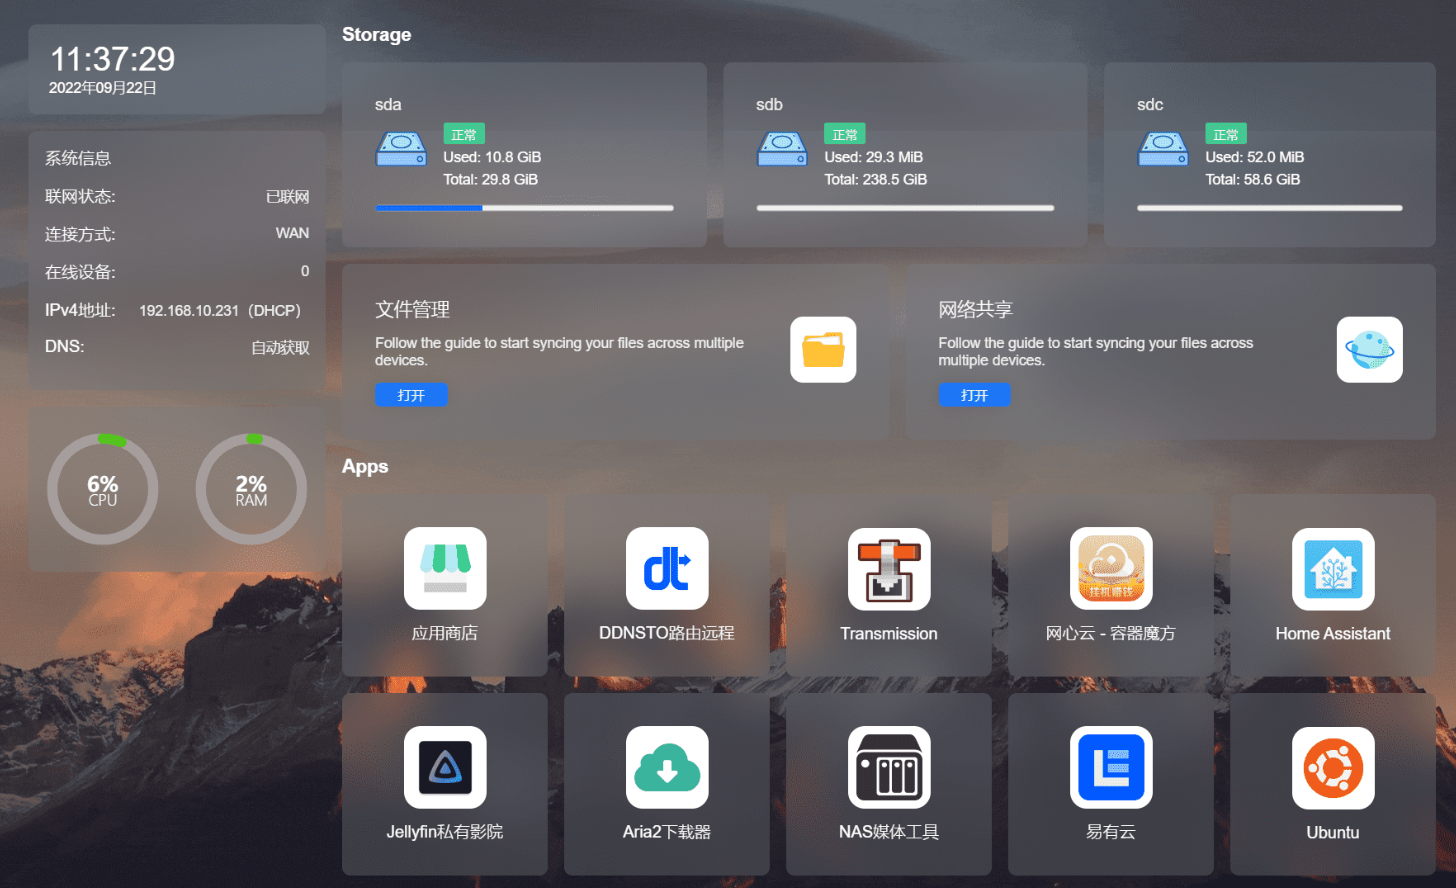Launch the Home Assistant app
1456x888 pixels.
pos(1333,568)
